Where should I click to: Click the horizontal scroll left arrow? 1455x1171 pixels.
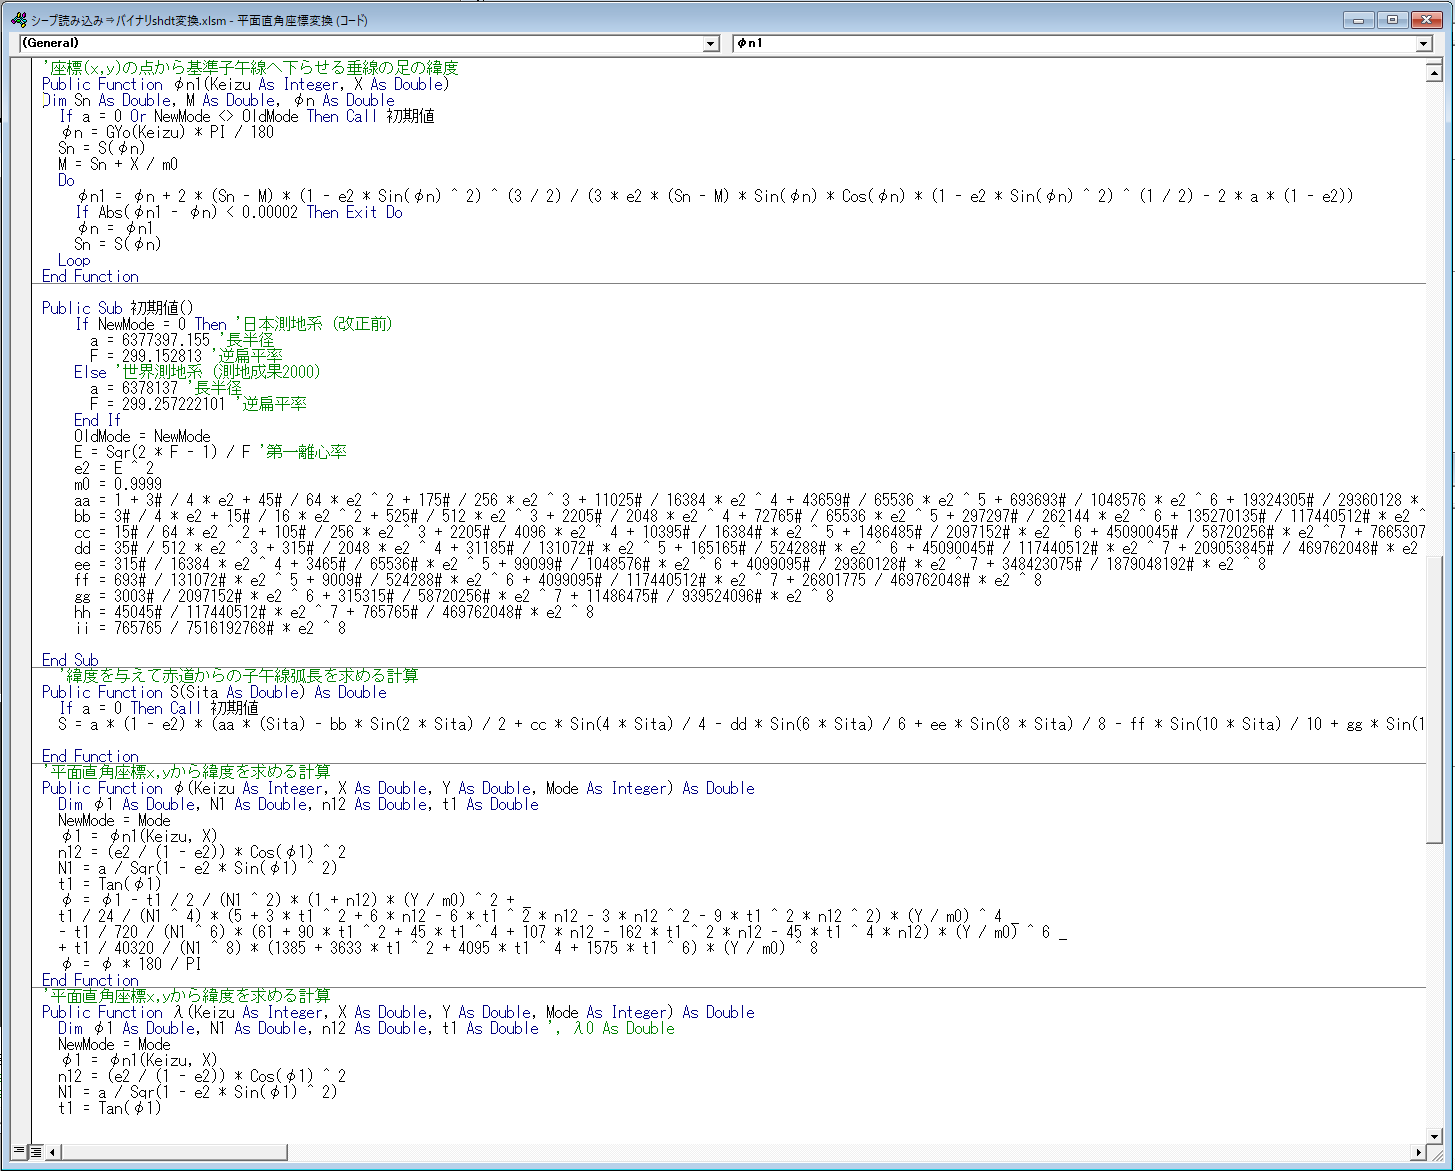point(54,1152)
